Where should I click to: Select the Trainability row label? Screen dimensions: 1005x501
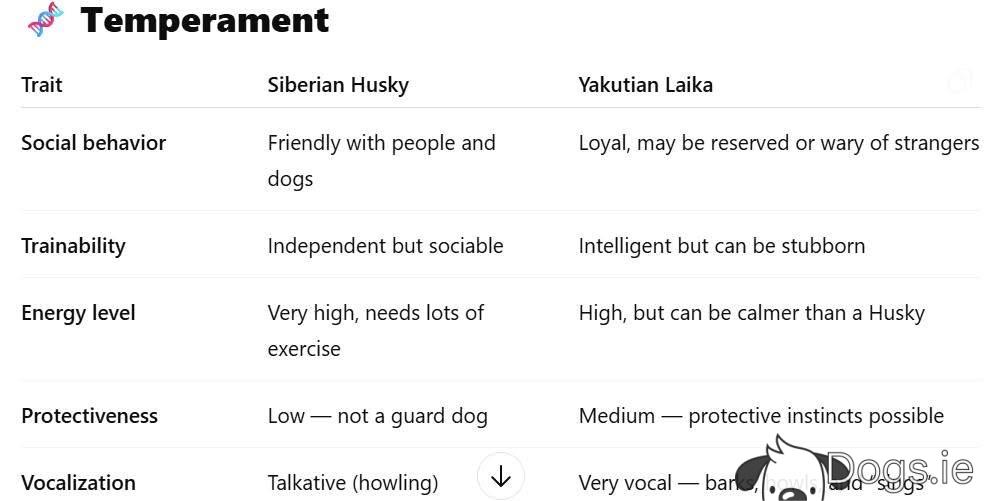[x=73, y=246]
